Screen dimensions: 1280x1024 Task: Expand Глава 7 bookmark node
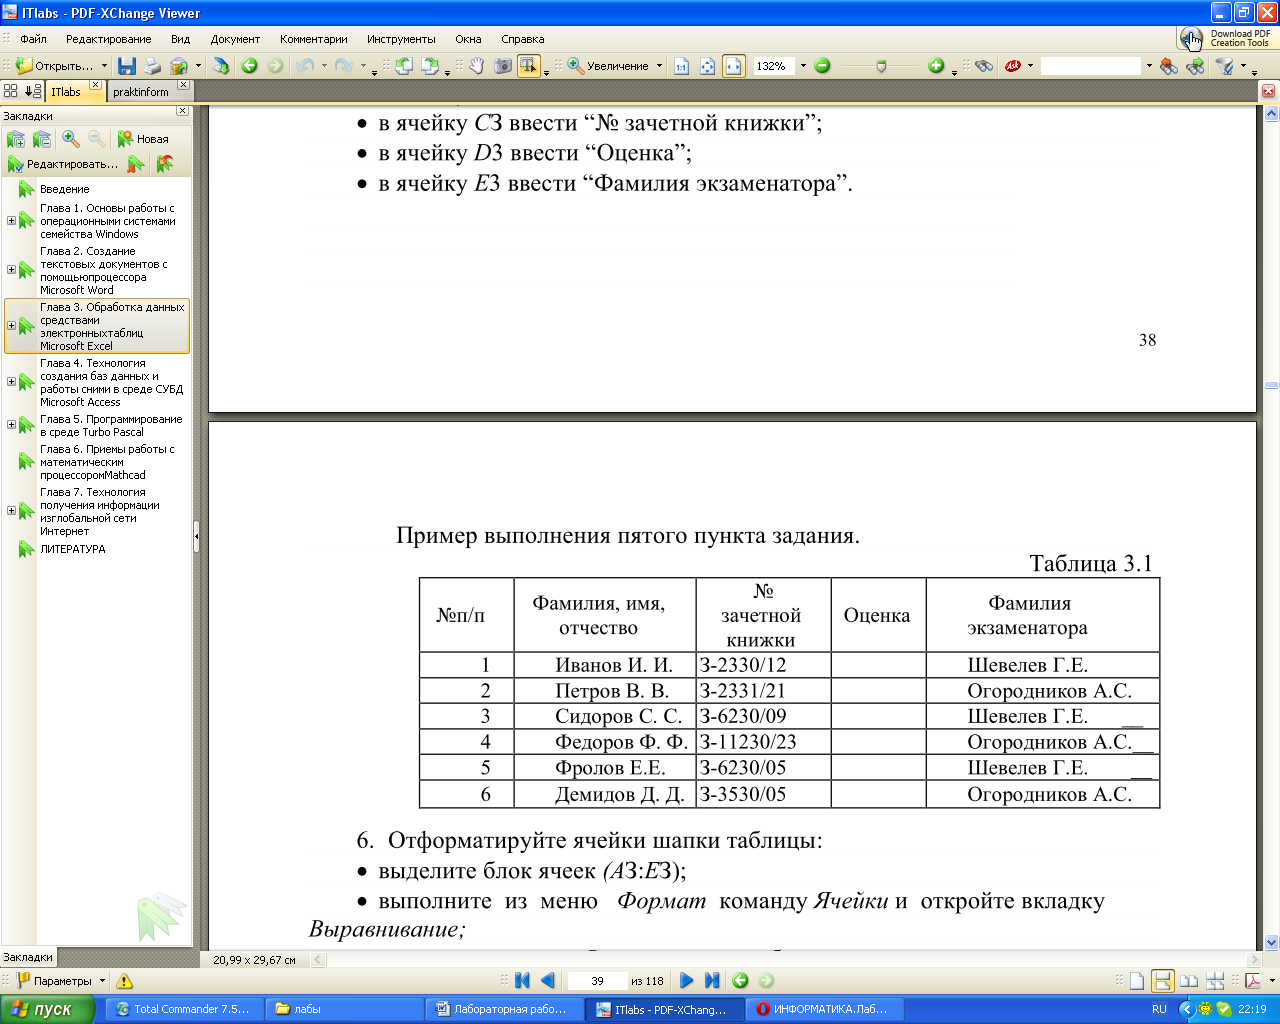pos(11,511)
